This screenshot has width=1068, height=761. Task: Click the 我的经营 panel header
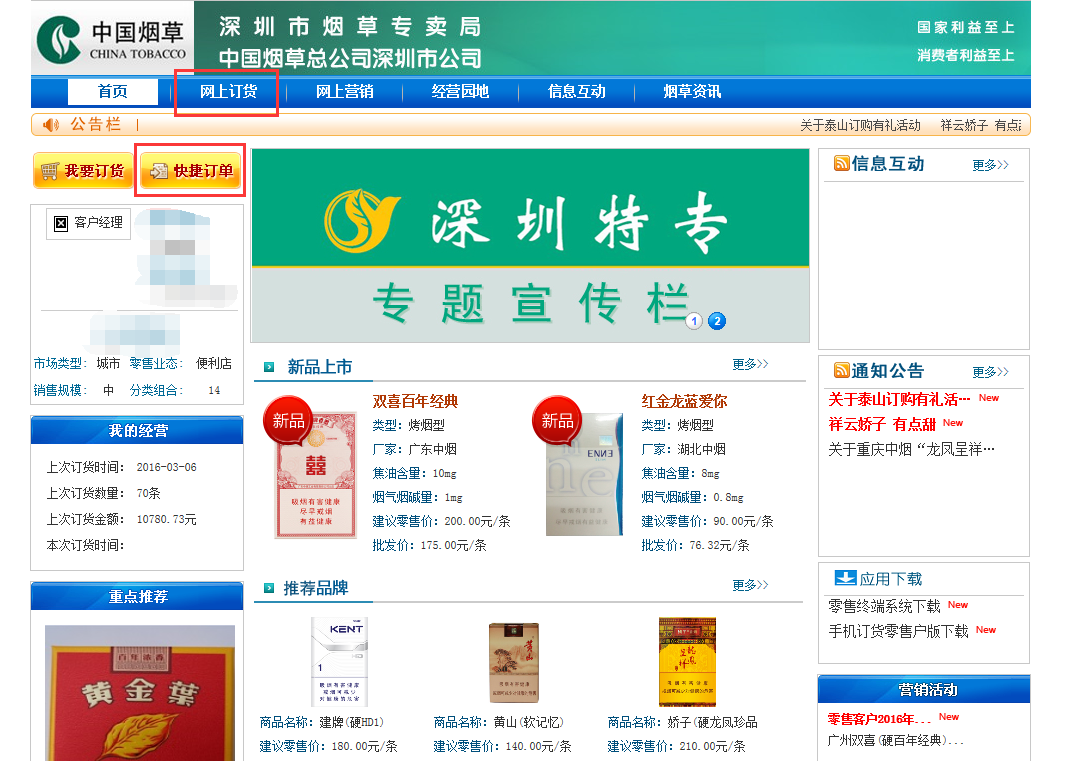coord(137,431)
